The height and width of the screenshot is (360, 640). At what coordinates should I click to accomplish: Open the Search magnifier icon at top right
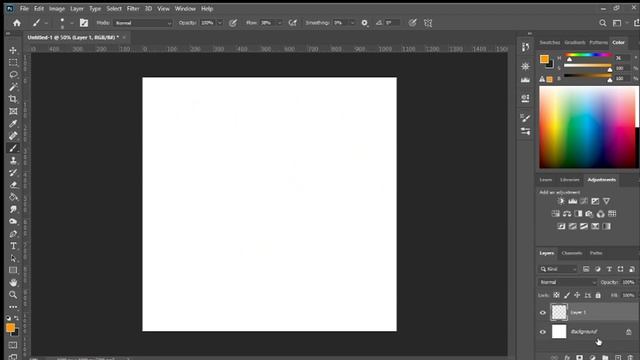[x=602, y=23]
